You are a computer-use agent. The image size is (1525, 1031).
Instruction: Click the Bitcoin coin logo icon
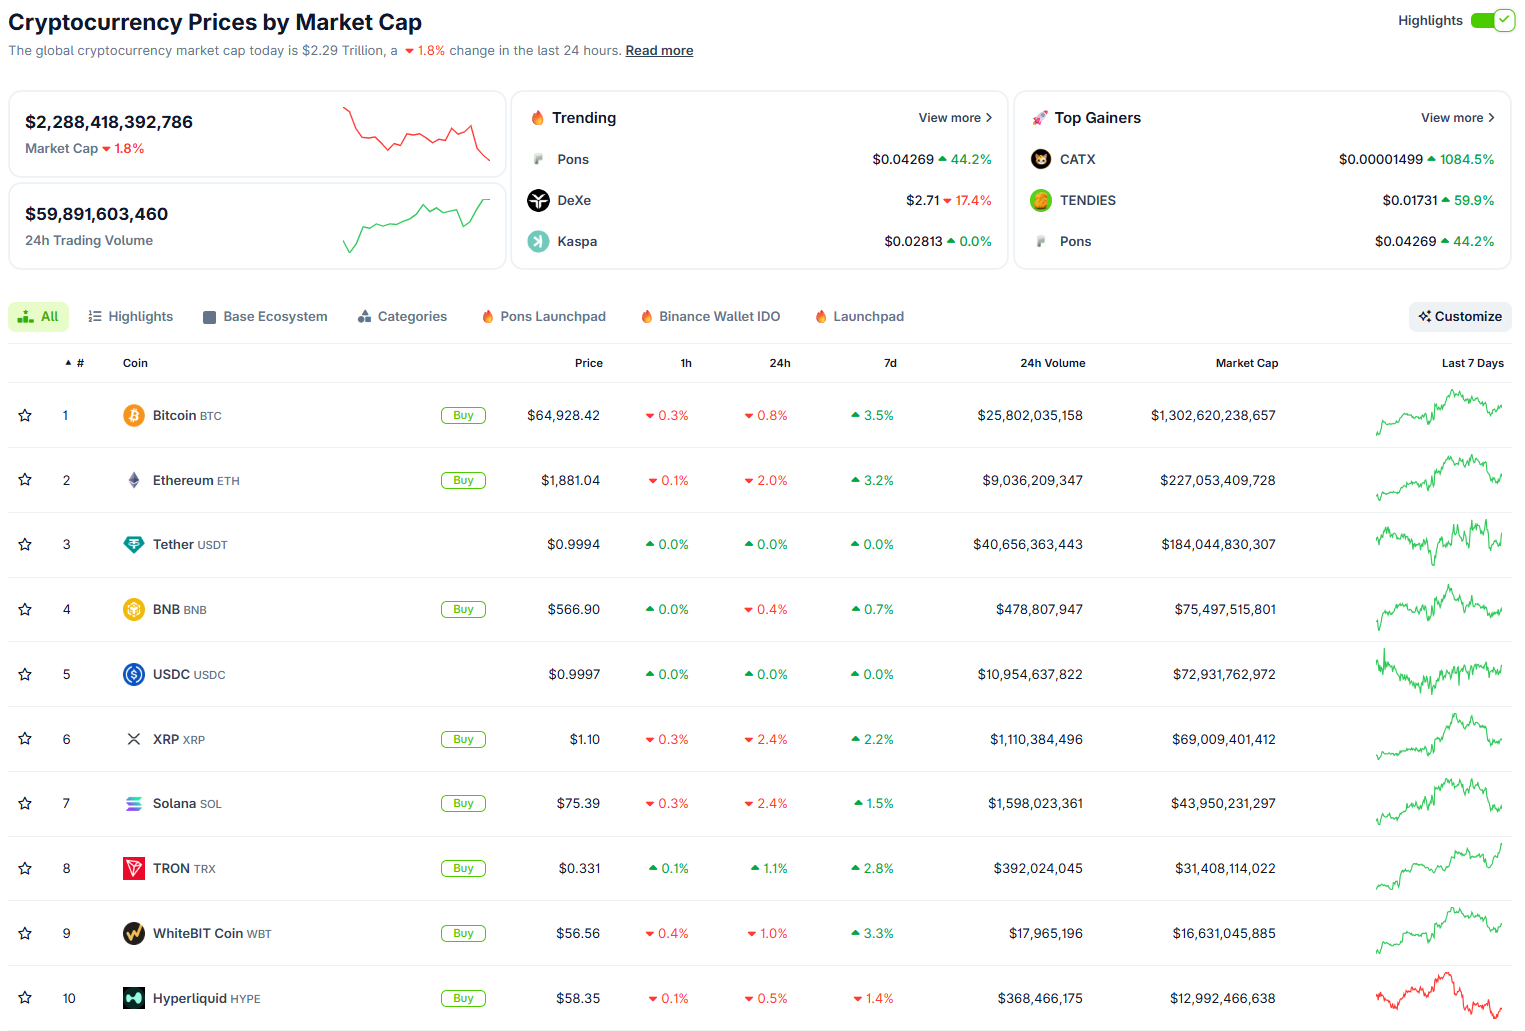click(134, 415)
